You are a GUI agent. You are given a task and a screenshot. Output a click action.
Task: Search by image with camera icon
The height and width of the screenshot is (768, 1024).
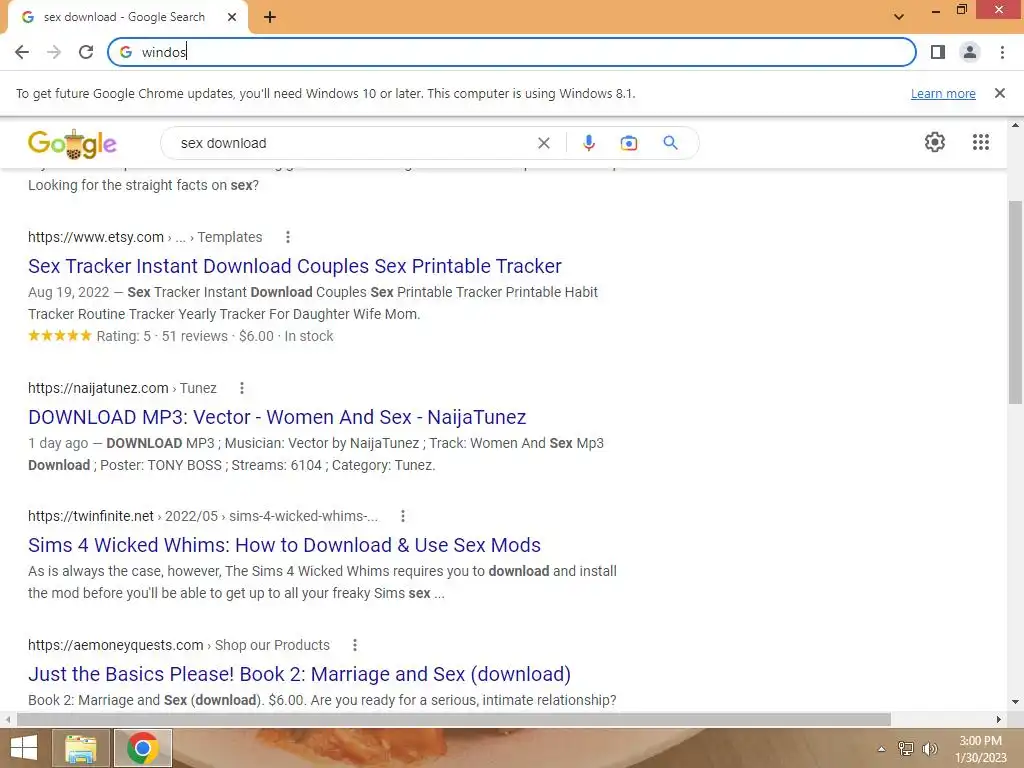(x=628, y=143)
